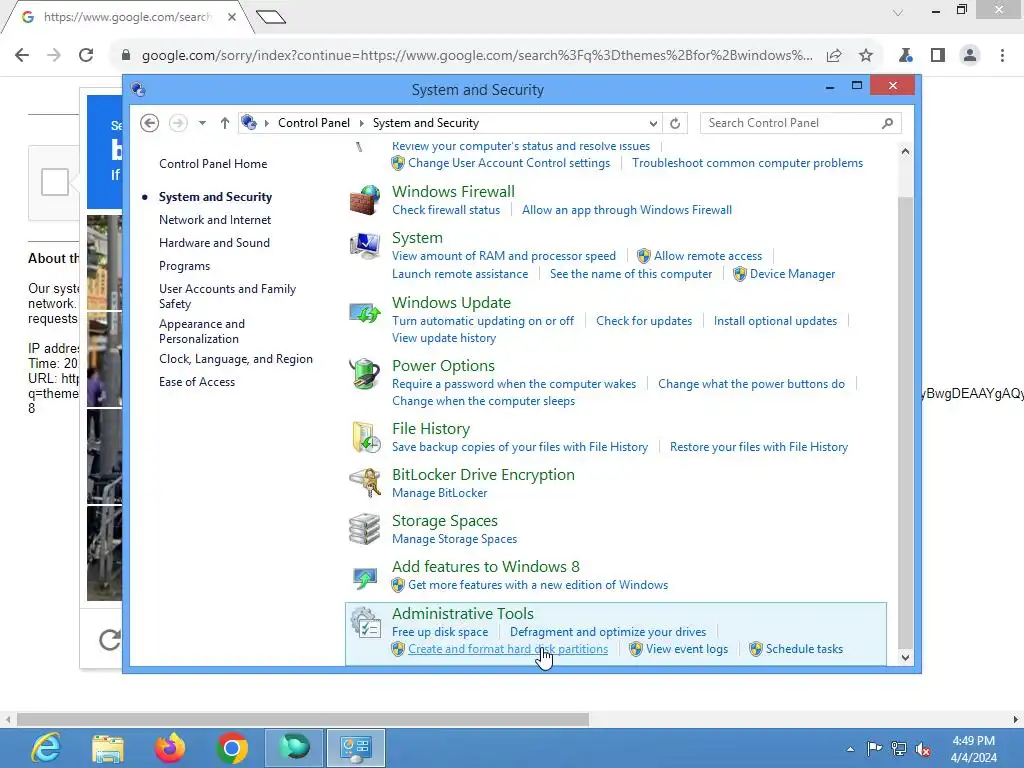Image resolution: width=1024 pixels, height=768 pixels.
Task: Click the Storage Spaces drives icon
Action: (x=364, y=529)
